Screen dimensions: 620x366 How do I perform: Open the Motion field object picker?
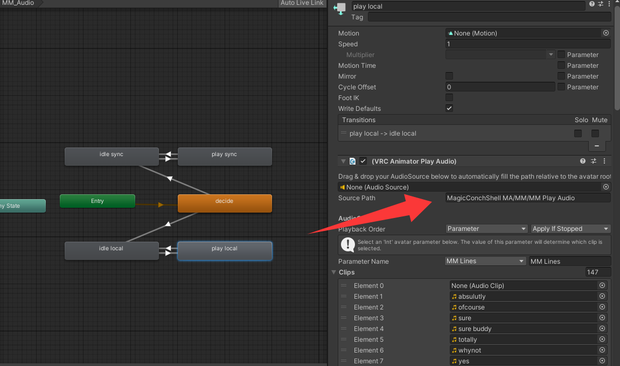coord(605,33)
